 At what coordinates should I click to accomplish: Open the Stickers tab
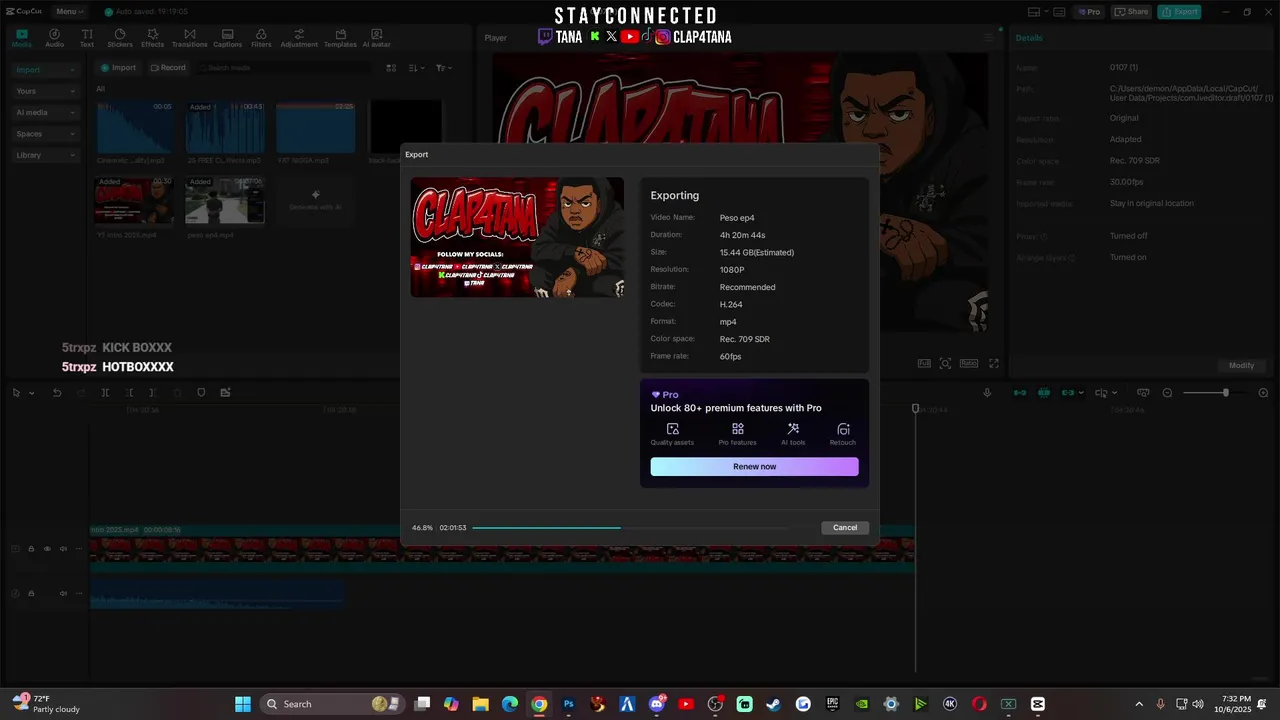120,38
